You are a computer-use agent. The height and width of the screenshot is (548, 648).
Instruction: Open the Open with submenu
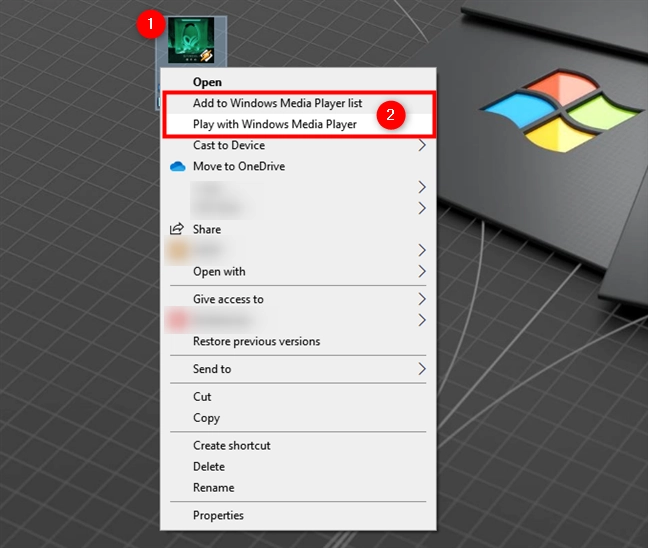tap(298, 272)
